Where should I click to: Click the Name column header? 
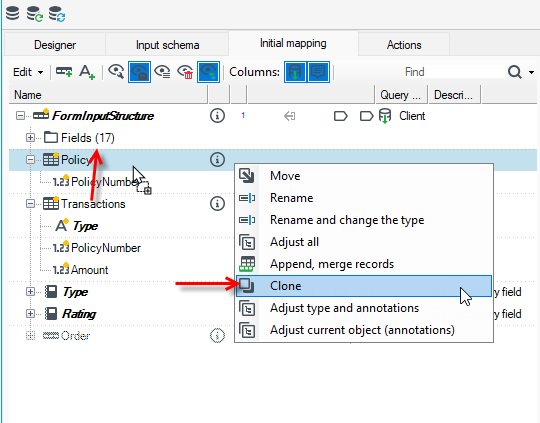(108, 95)
